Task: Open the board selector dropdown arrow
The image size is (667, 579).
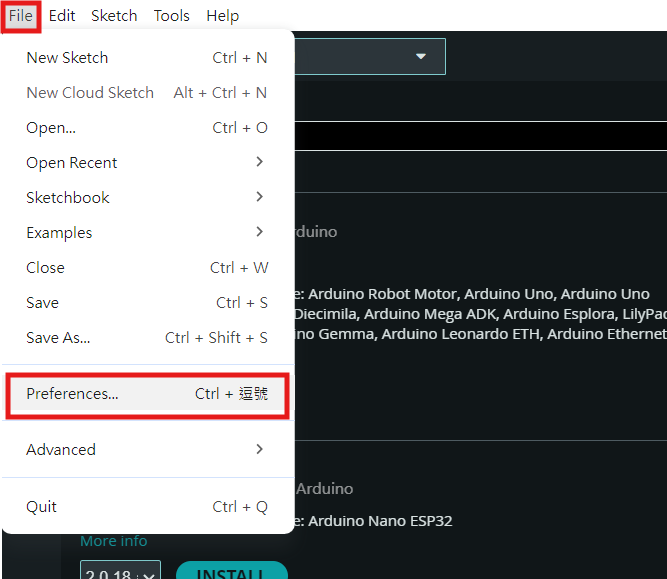Action: pos(421,57)
